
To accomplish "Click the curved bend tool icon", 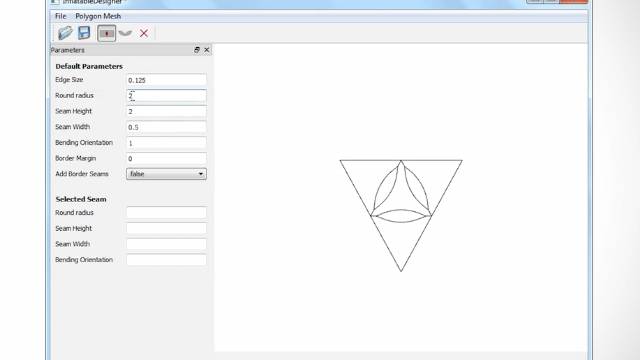I will click(x=125, y=33).
